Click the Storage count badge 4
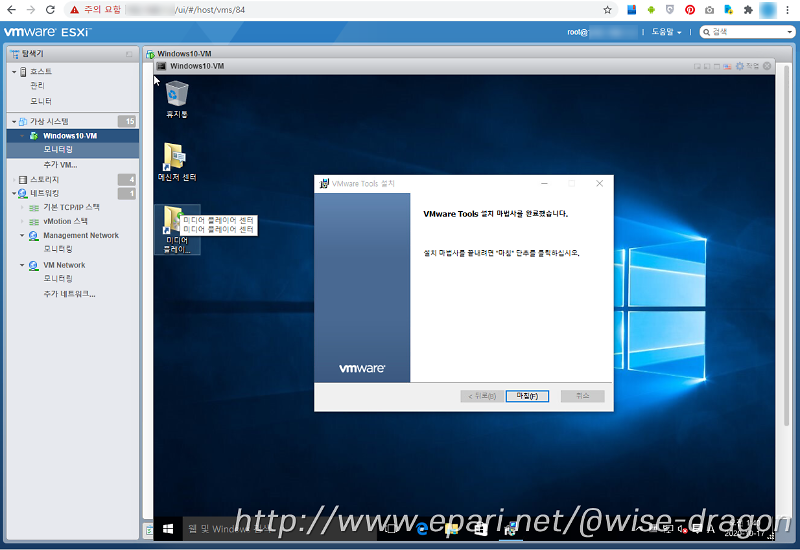The image size is (800, 550). click(127, 179)
